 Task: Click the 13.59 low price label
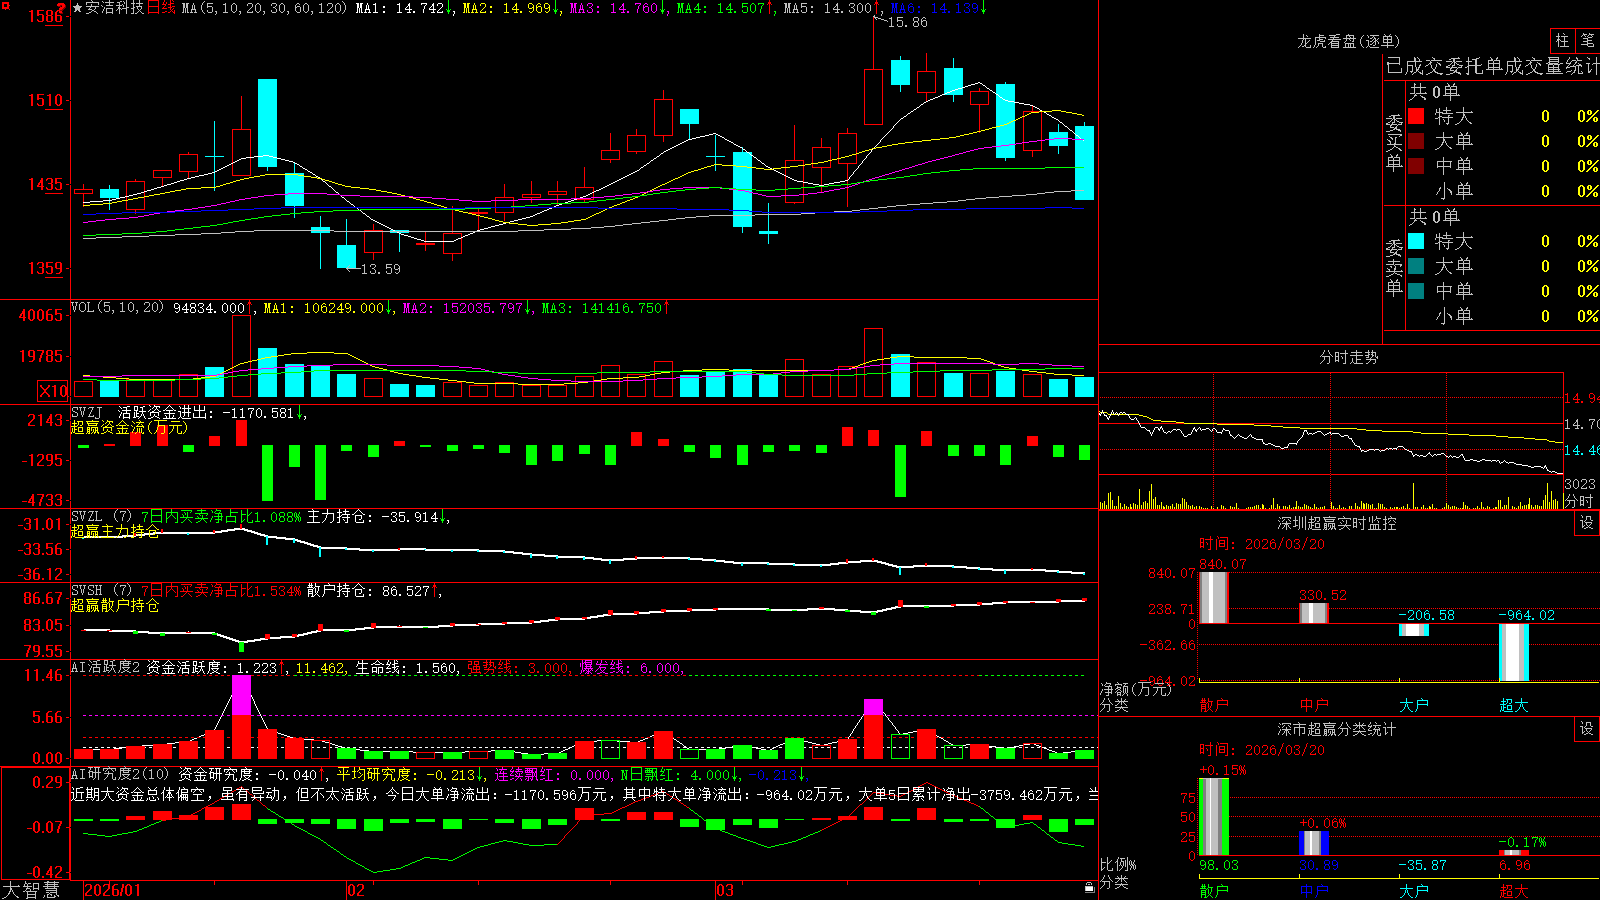[x=380, y=269]
